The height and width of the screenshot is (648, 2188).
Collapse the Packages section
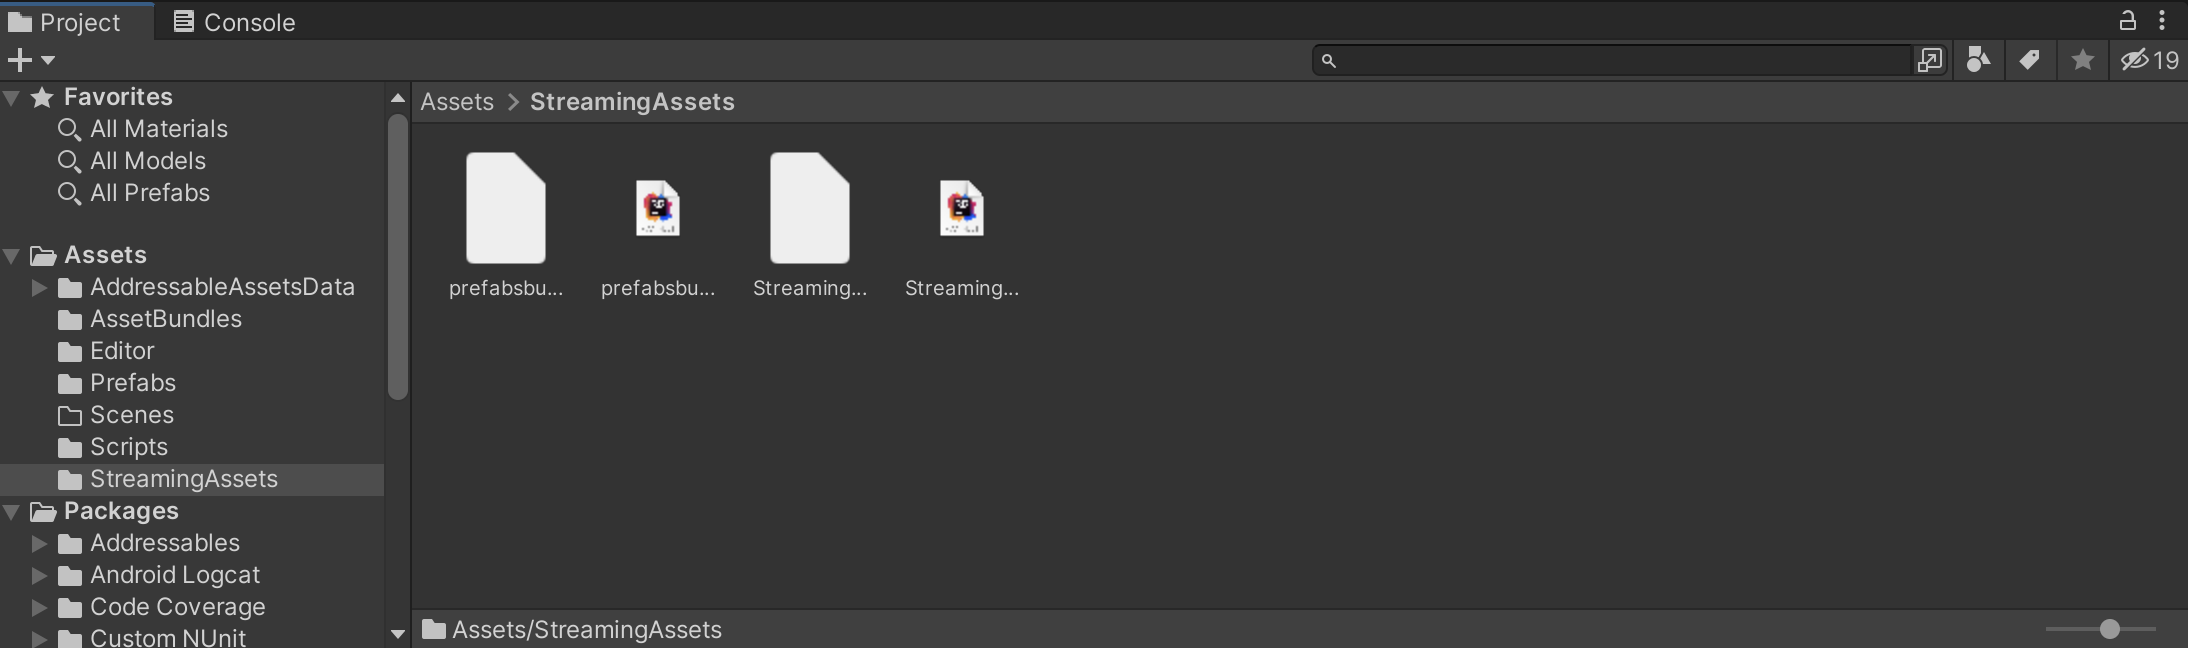click(x=12, y=512)
